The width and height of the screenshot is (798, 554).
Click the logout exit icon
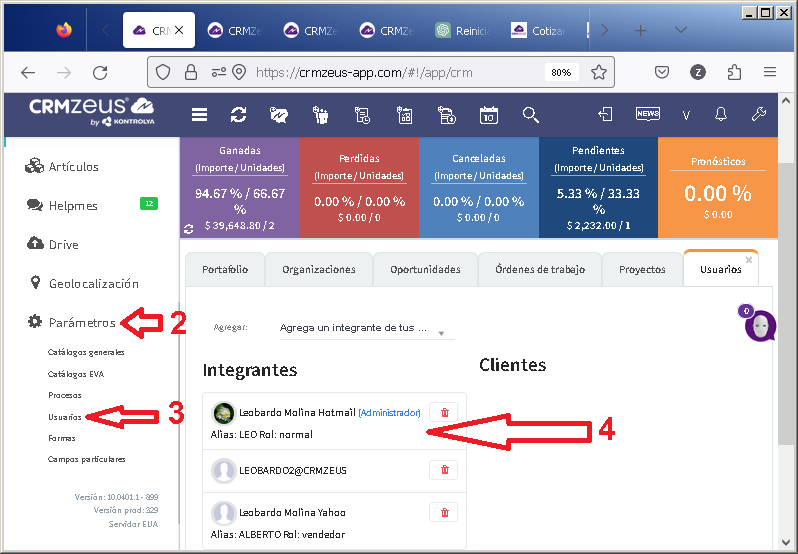coord(606,114)
